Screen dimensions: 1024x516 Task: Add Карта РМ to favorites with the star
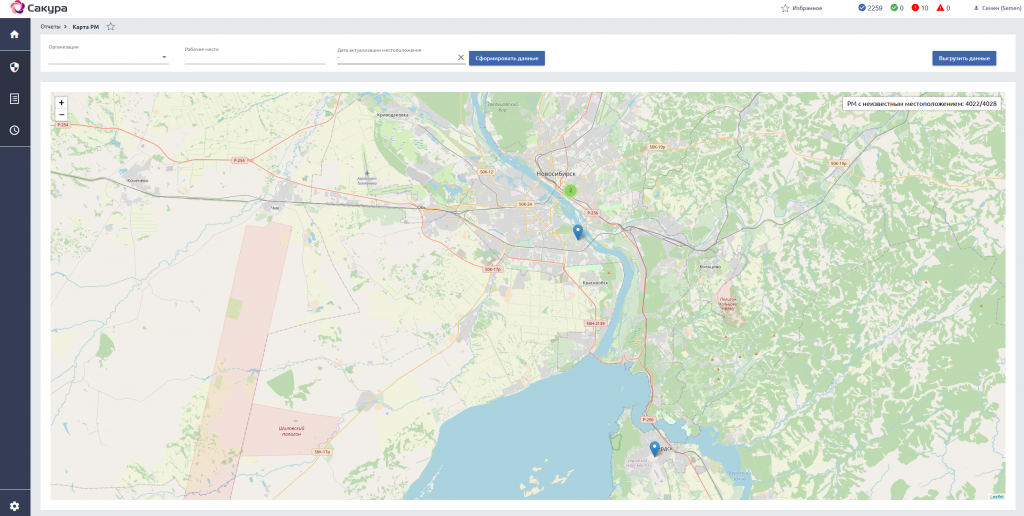tap(110, 27)
